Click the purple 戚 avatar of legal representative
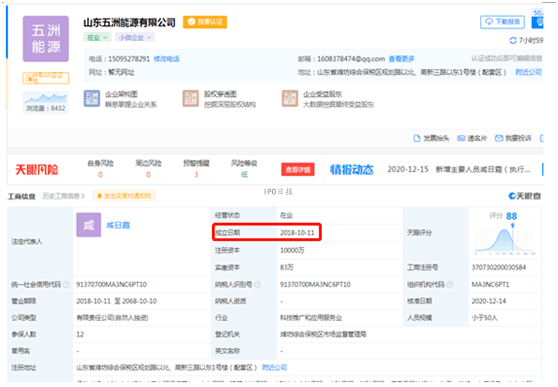 (89, 225)
